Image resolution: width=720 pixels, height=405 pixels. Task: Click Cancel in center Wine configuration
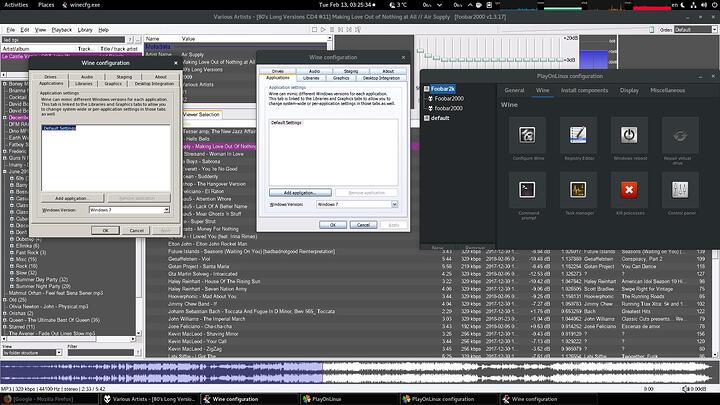click(x=363, y=225)
